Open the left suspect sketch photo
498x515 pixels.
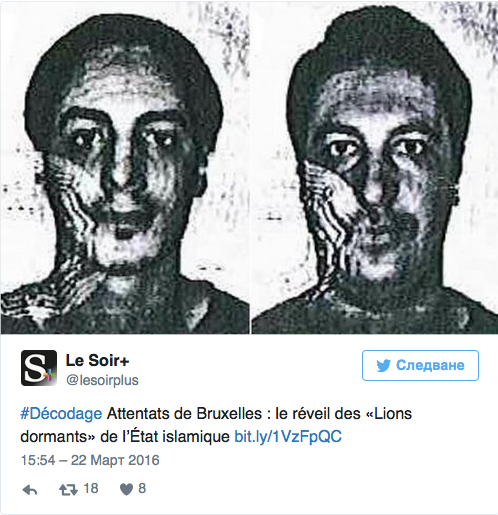click(x=125, y=168)
